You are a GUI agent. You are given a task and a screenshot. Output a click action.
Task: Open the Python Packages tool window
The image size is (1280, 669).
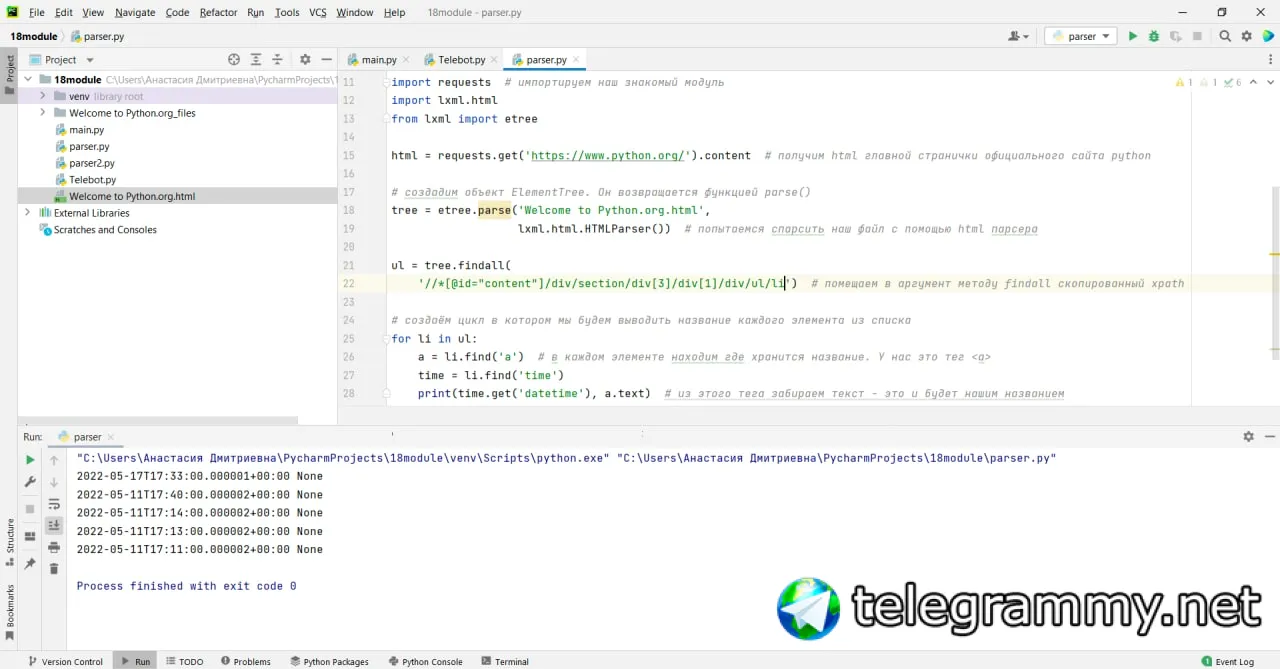pyautogui.click(x=330, y=661)
